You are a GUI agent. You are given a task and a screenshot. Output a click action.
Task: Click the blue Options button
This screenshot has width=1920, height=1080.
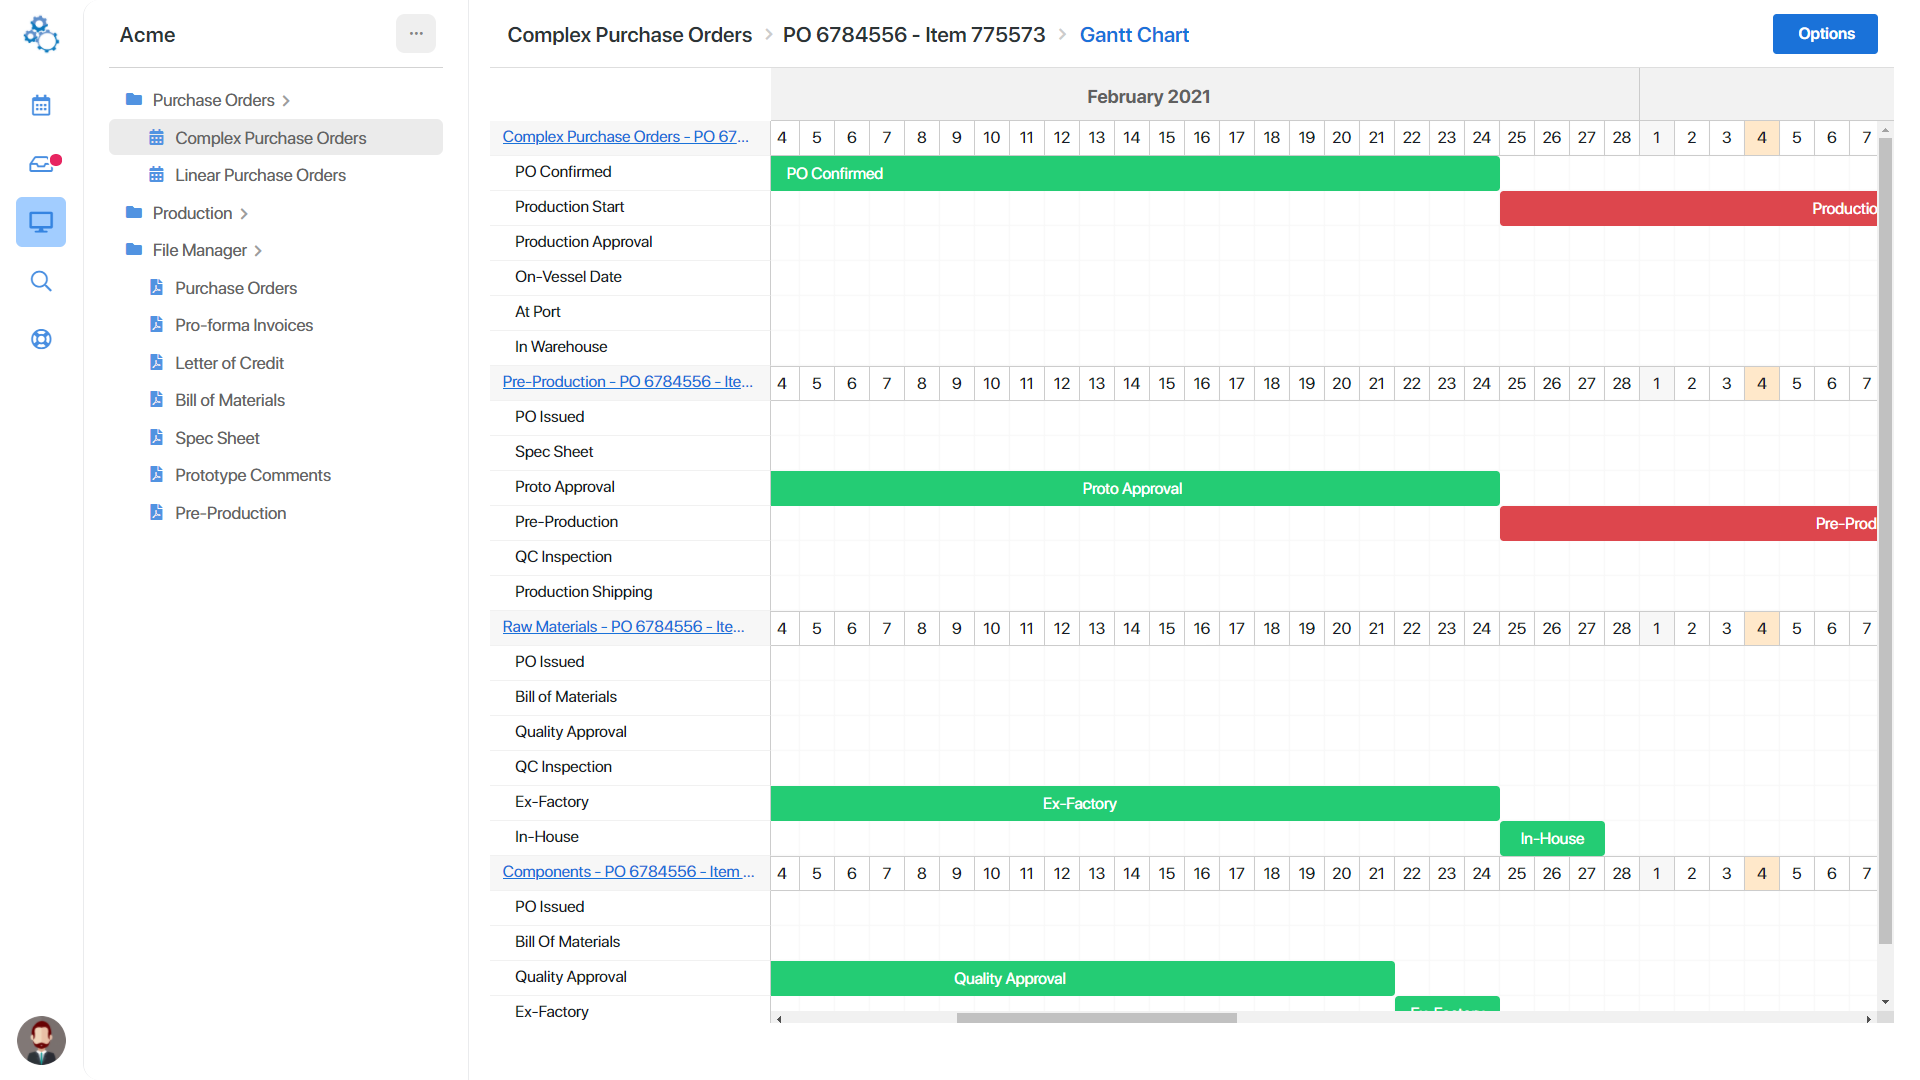pos(1825,34)
